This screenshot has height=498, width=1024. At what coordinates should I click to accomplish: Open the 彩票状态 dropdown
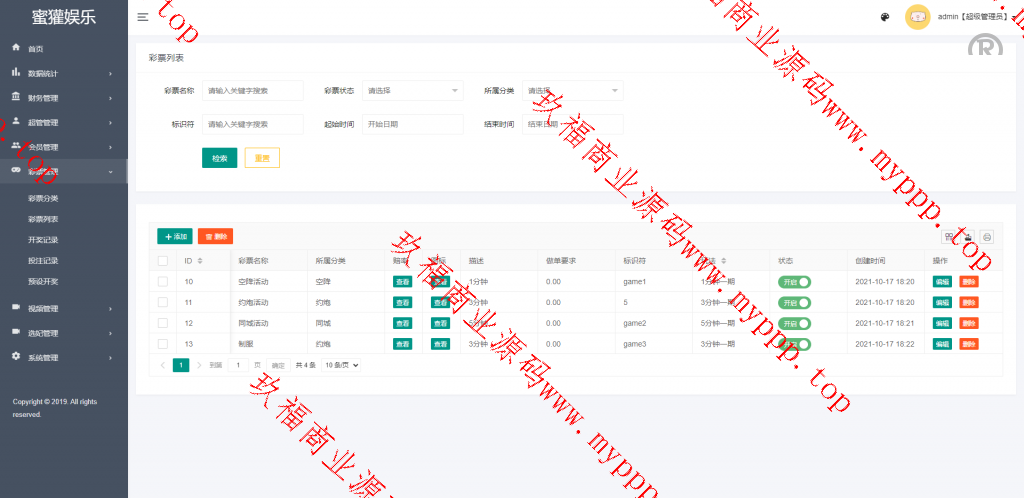[412, 91]
